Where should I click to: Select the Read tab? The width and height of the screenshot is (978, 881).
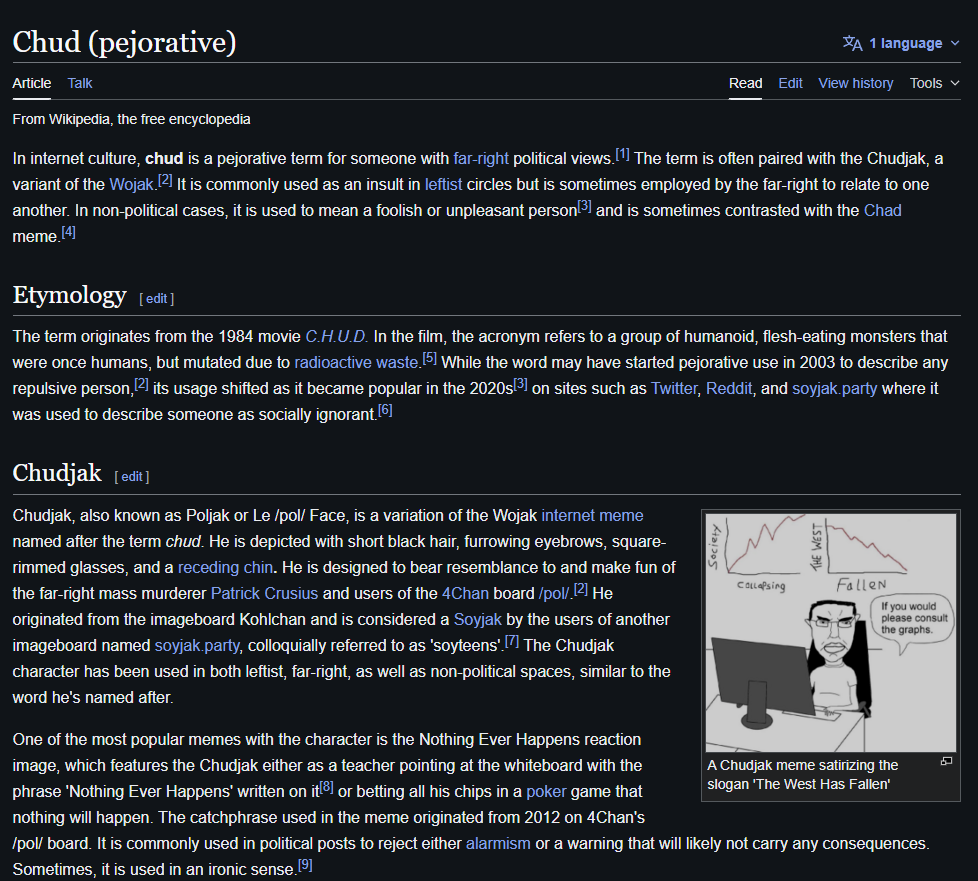pos(745,83)
